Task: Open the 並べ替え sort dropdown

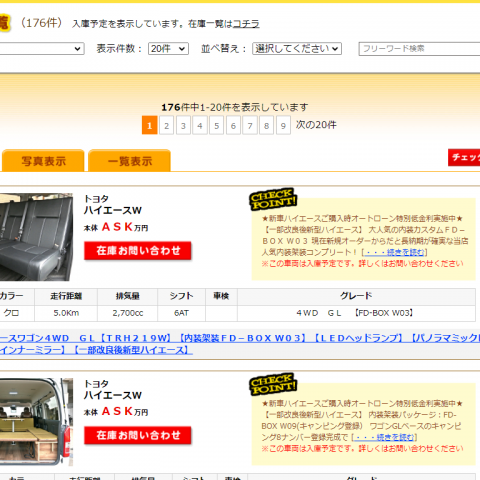Action: [x=297, y=49]
